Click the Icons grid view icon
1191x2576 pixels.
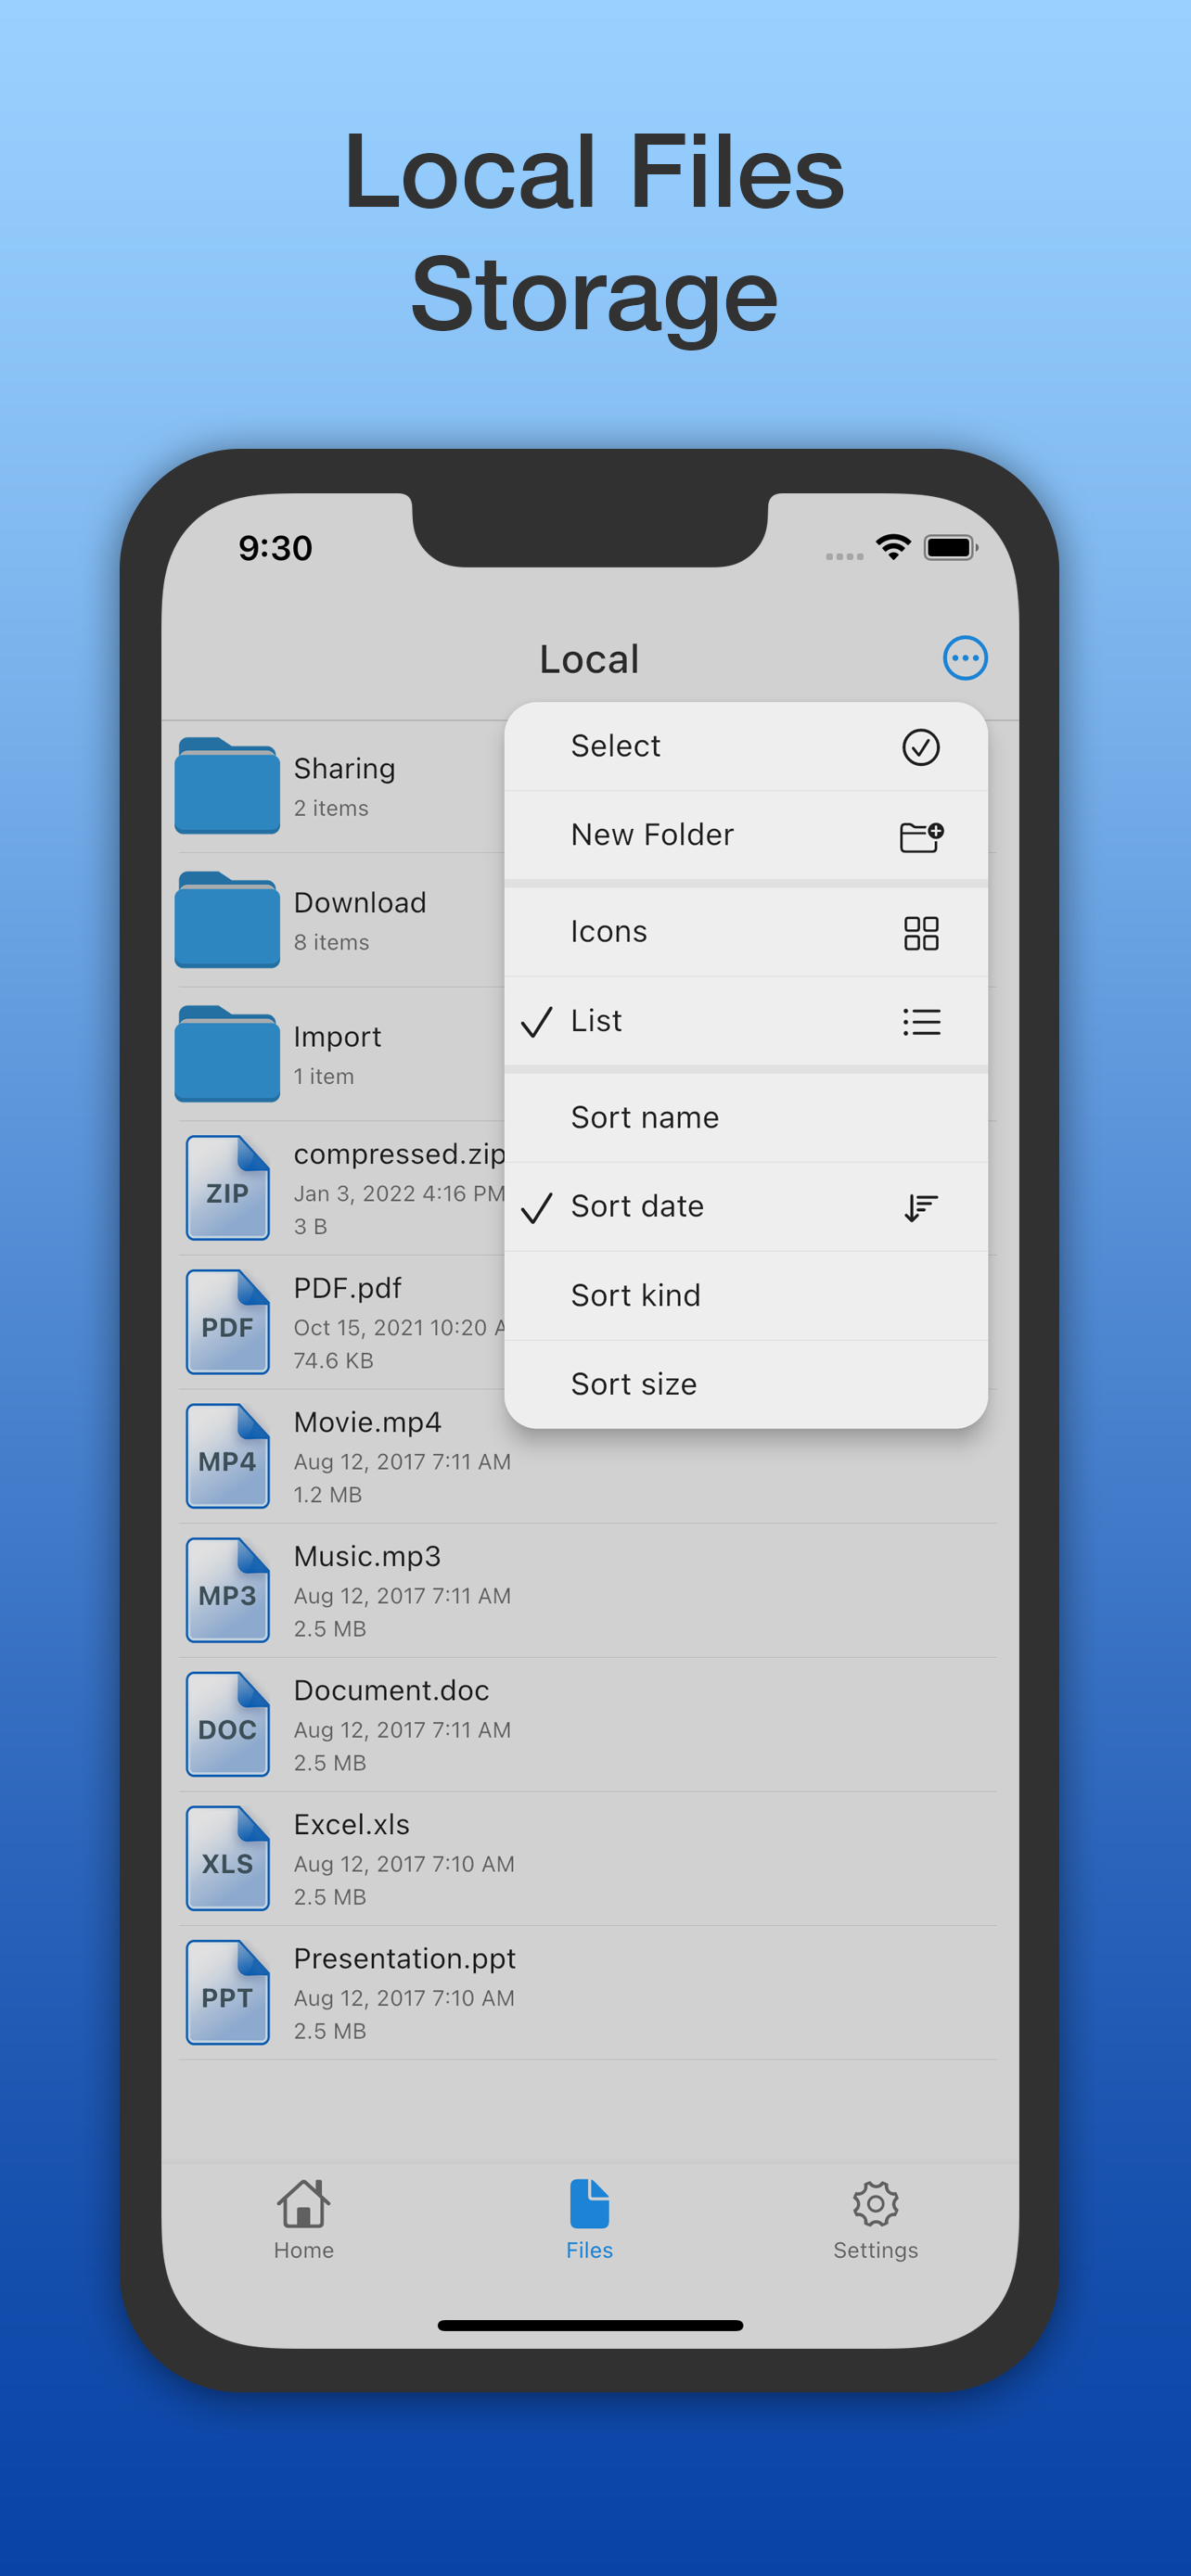pos(921,933)
